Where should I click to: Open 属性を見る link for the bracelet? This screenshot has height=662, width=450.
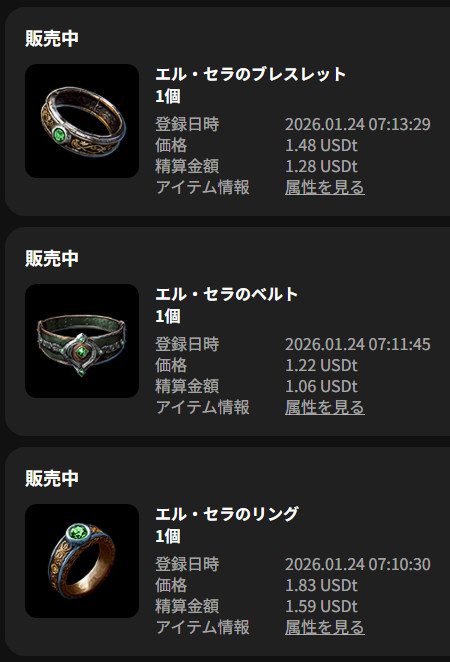(325, 187)
